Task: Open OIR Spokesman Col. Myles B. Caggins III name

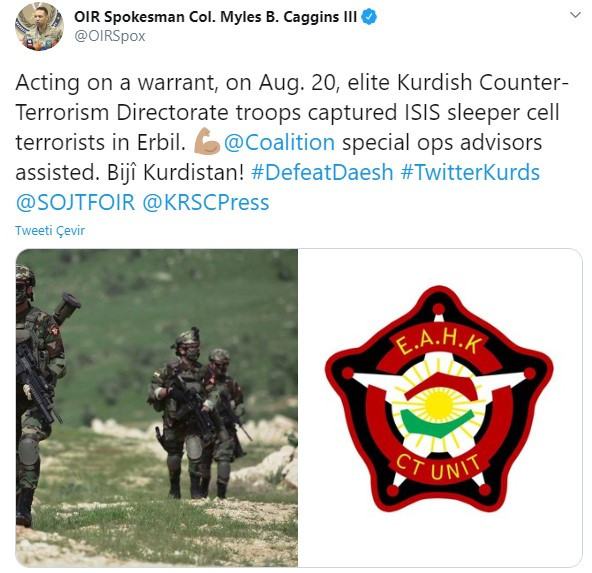Action: [x=215, y=17]
